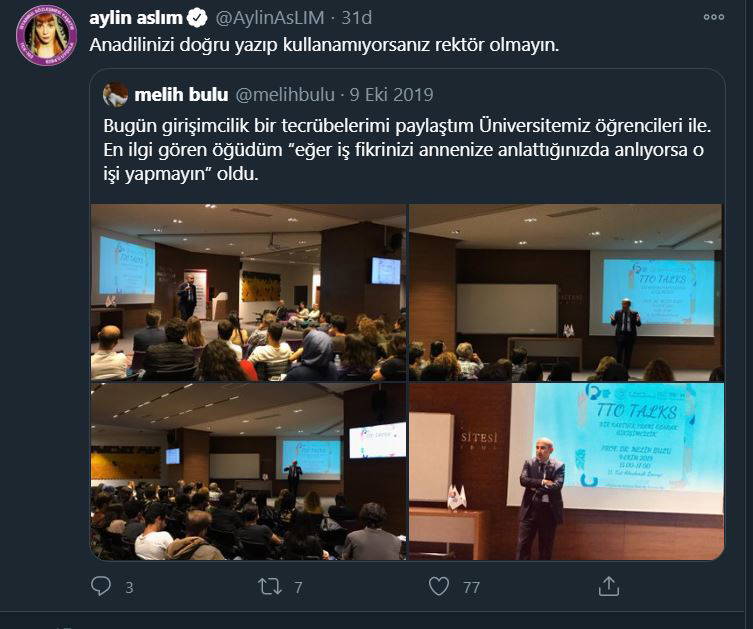Like the tweet with the heart icon
The image size is (753, 629).
(438, 586)
